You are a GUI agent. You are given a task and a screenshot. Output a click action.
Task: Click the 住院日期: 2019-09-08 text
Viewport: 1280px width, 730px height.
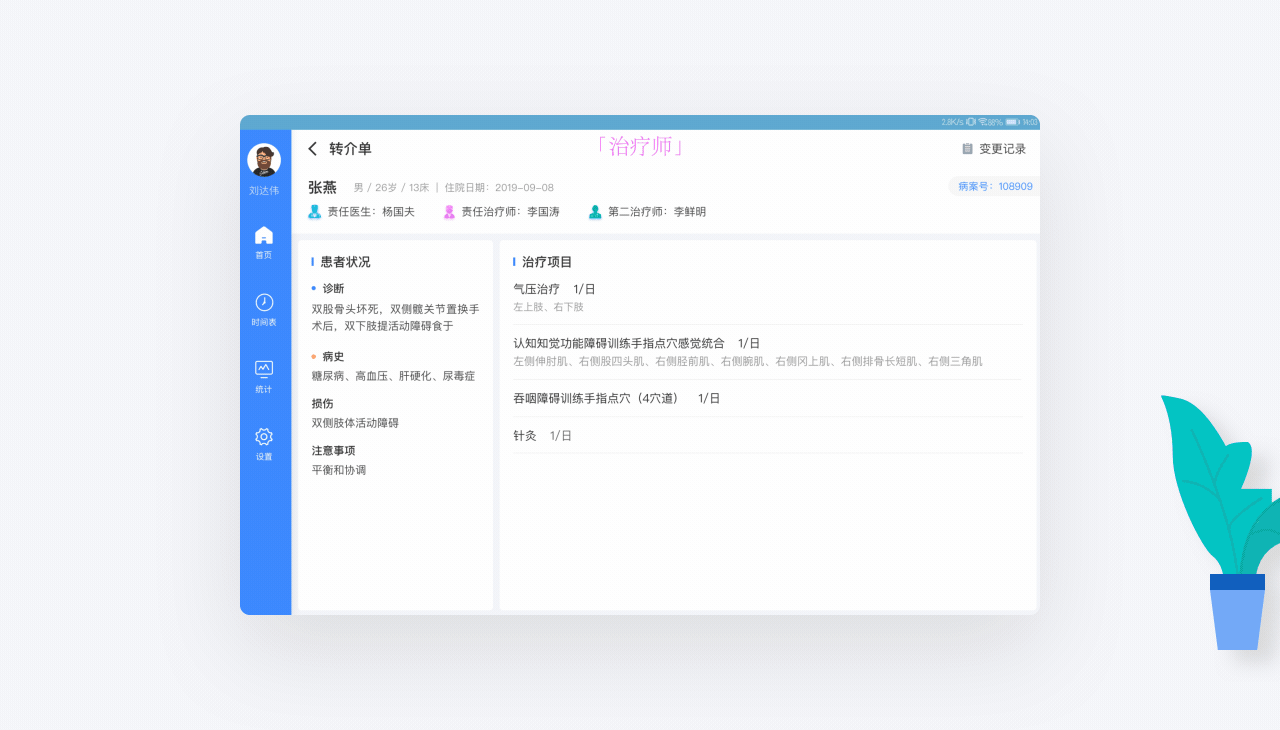(x=499, y=188)
